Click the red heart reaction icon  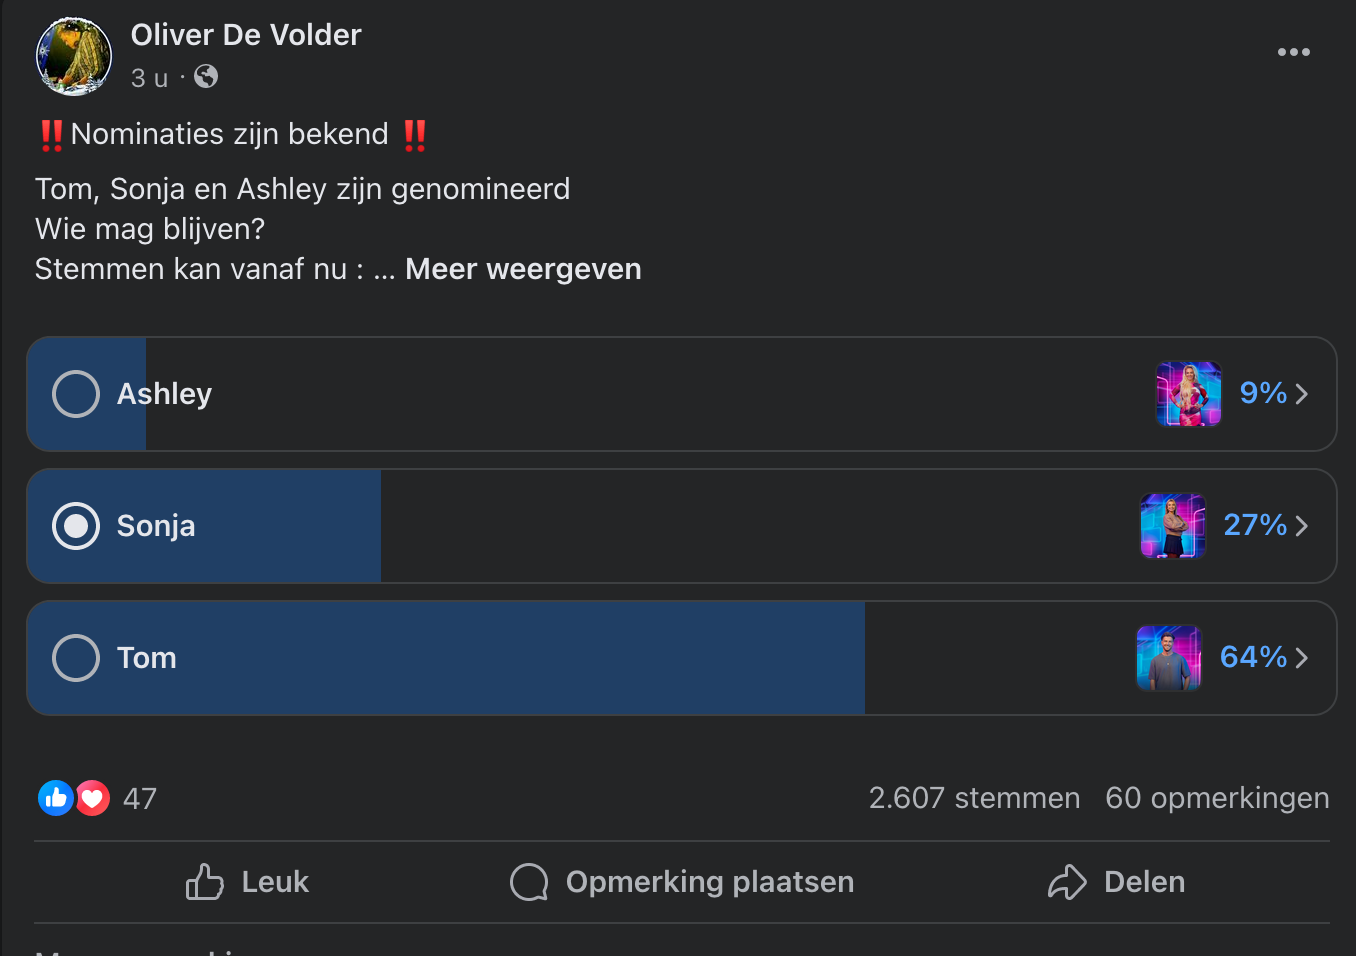pos(92,798)
